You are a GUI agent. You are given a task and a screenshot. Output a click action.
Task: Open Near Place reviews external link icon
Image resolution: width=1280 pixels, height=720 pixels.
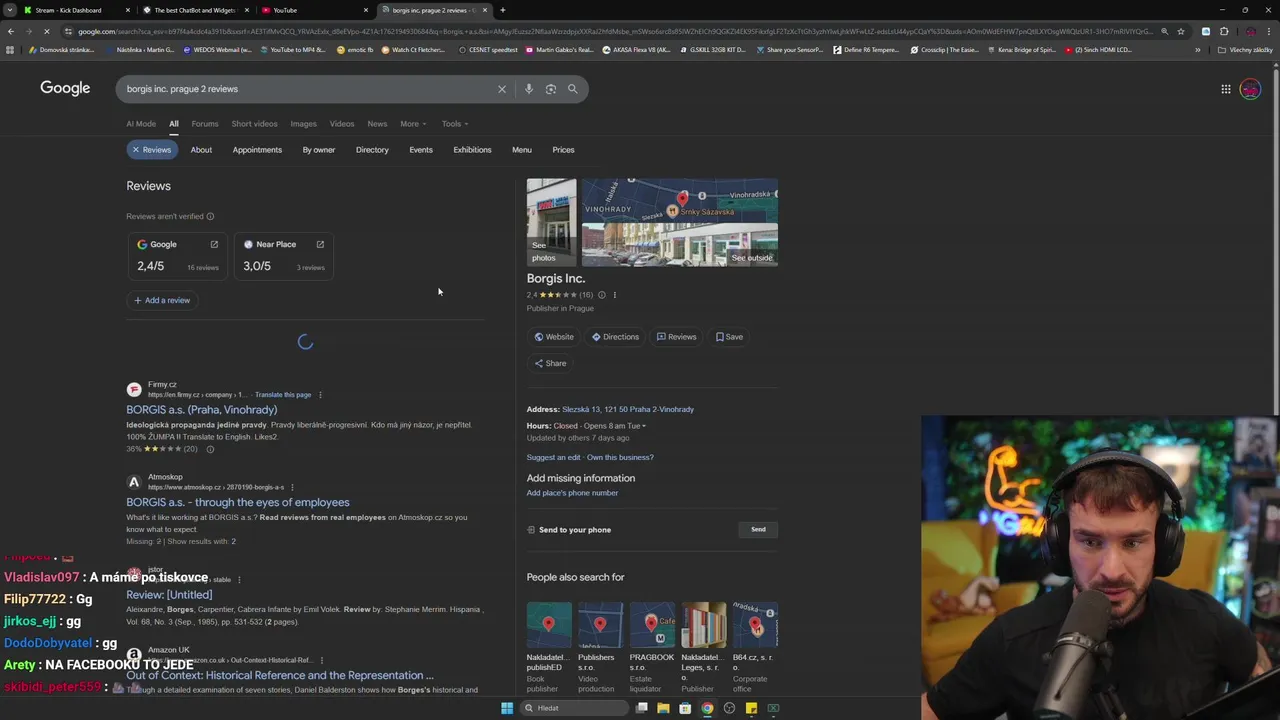(320, 244)
